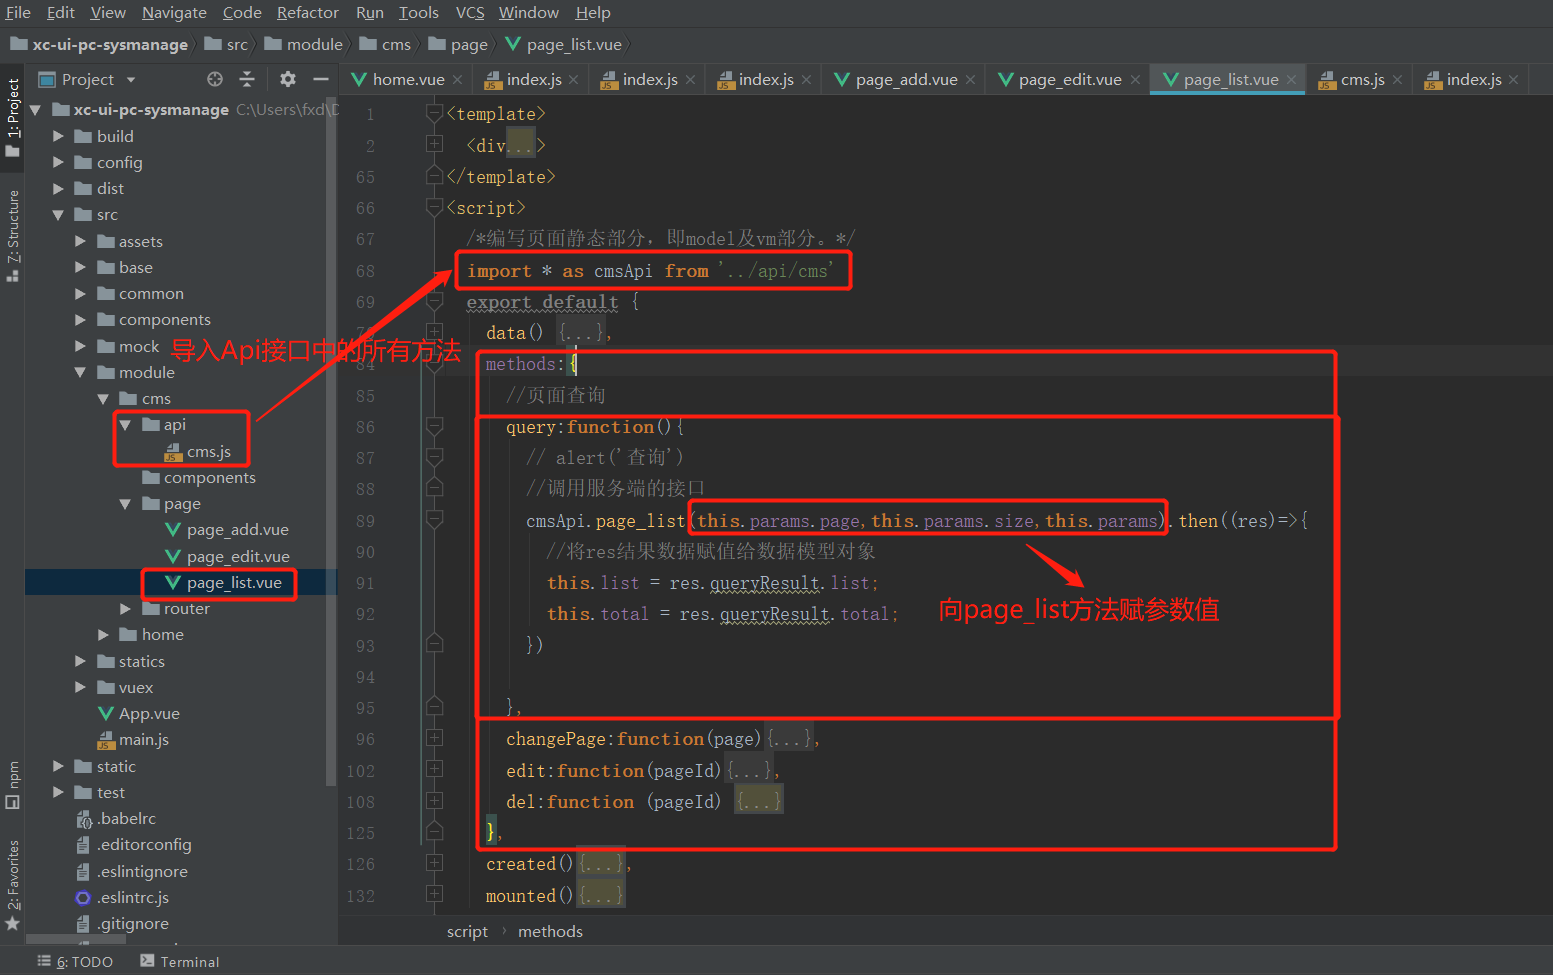The width and height of the screenshot is (1553, 975).
Task: Select page_add.vue in project tree
Action: pyautogui.click(x=227, y=529)
